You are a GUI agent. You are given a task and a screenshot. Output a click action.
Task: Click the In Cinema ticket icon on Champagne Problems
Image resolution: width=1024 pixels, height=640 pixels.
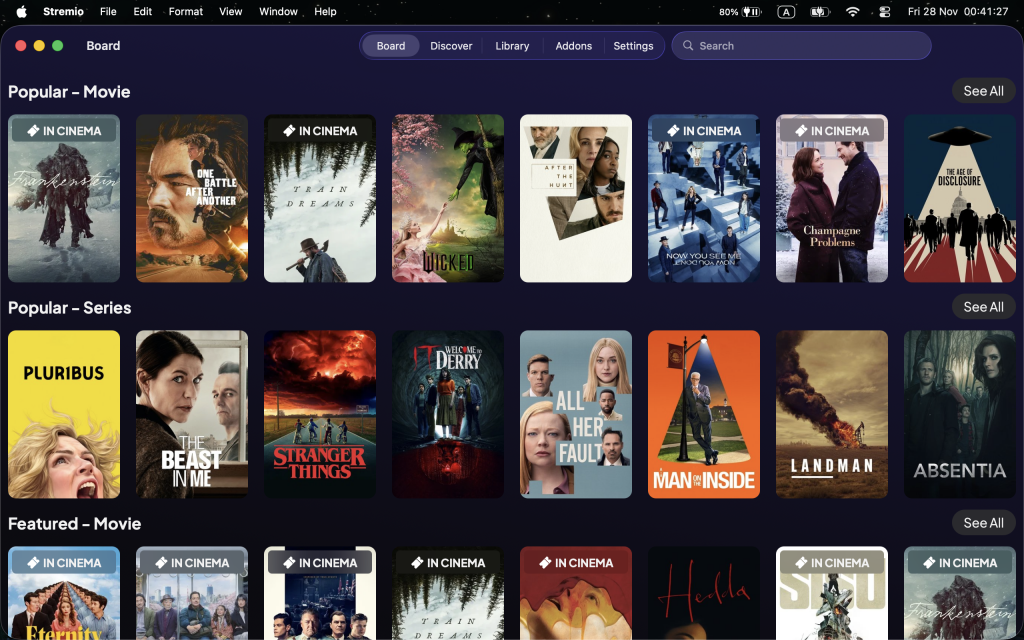(x=801, y=131)
